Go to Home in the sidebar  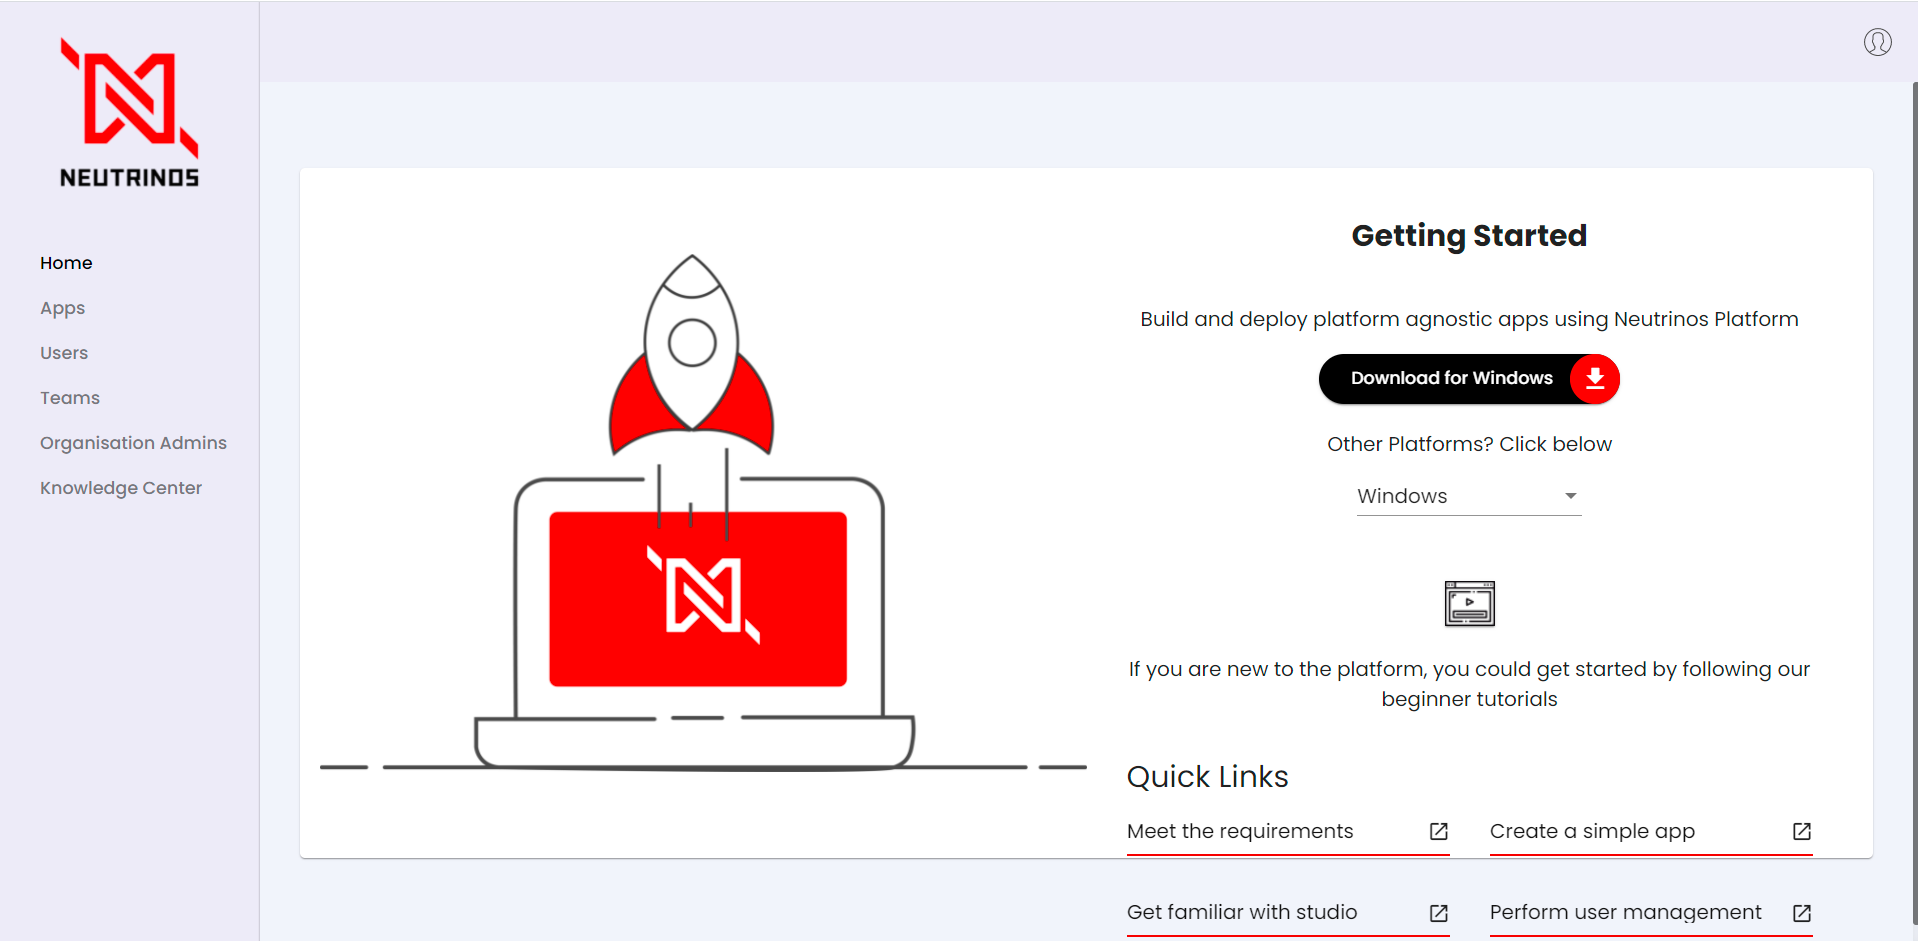coord(66,263)
